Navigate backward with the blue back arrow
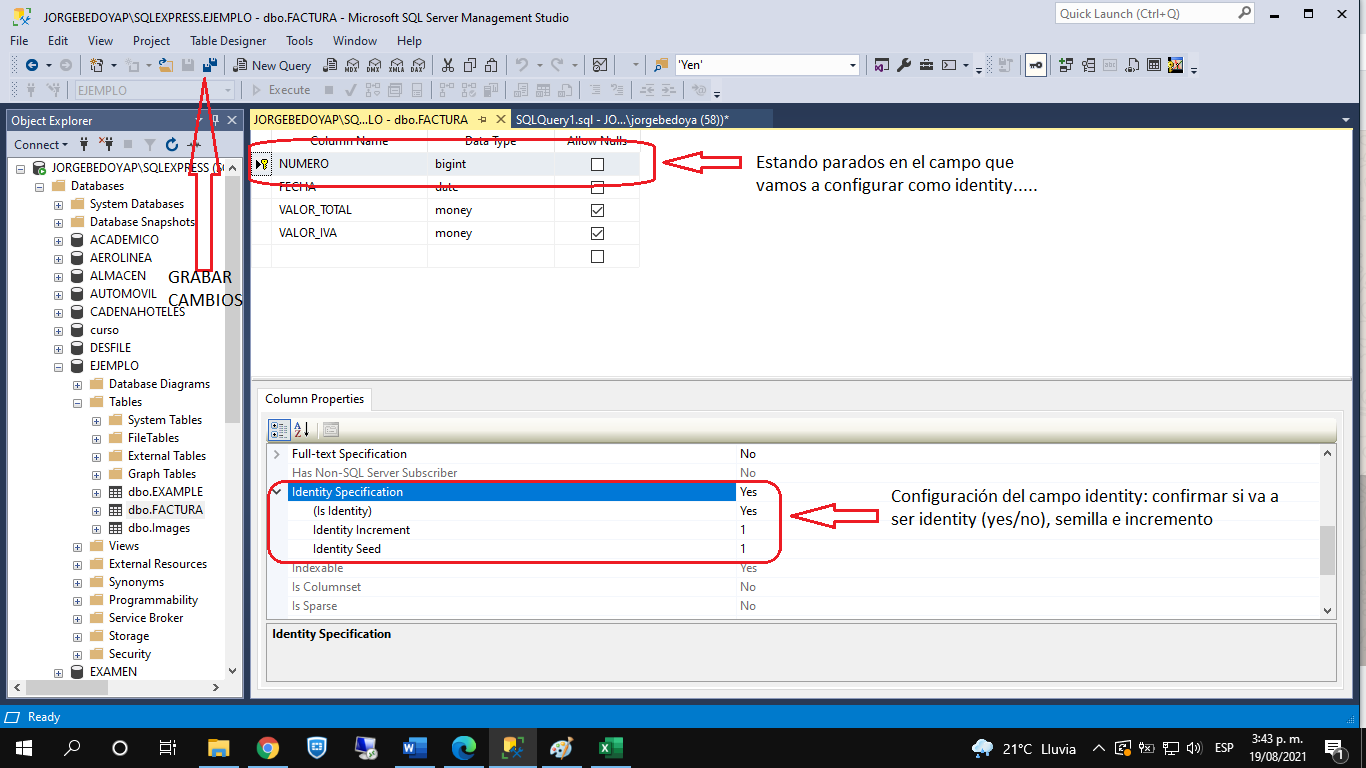Screen dimensions: 1366x768 32,65
